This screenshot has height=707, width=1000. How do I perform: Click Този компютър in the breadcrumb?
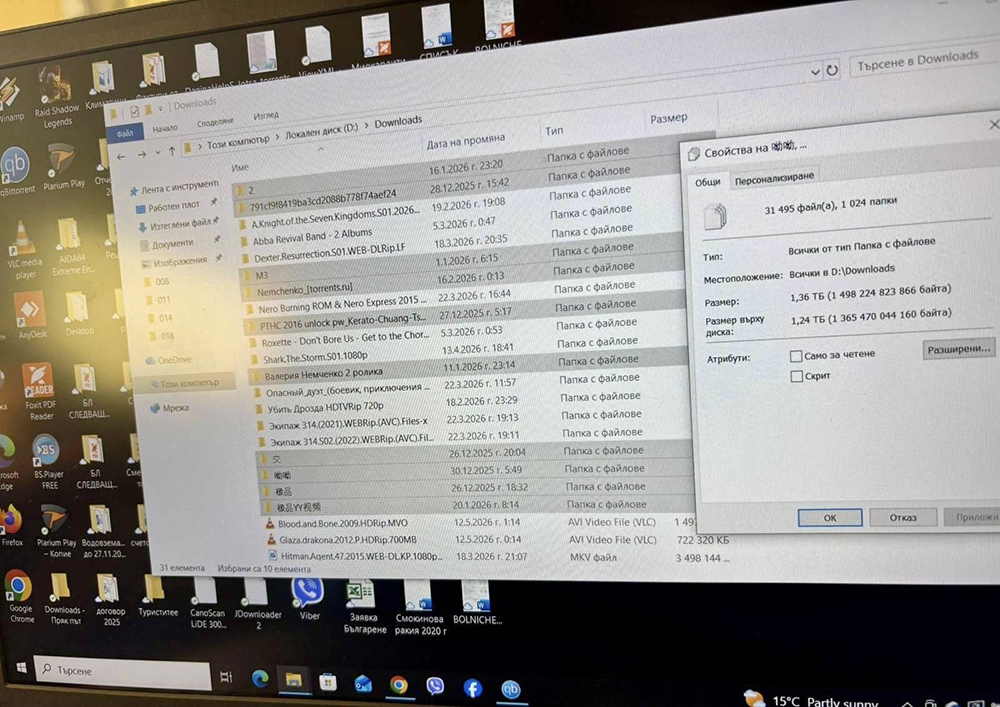tap(238, 142)
